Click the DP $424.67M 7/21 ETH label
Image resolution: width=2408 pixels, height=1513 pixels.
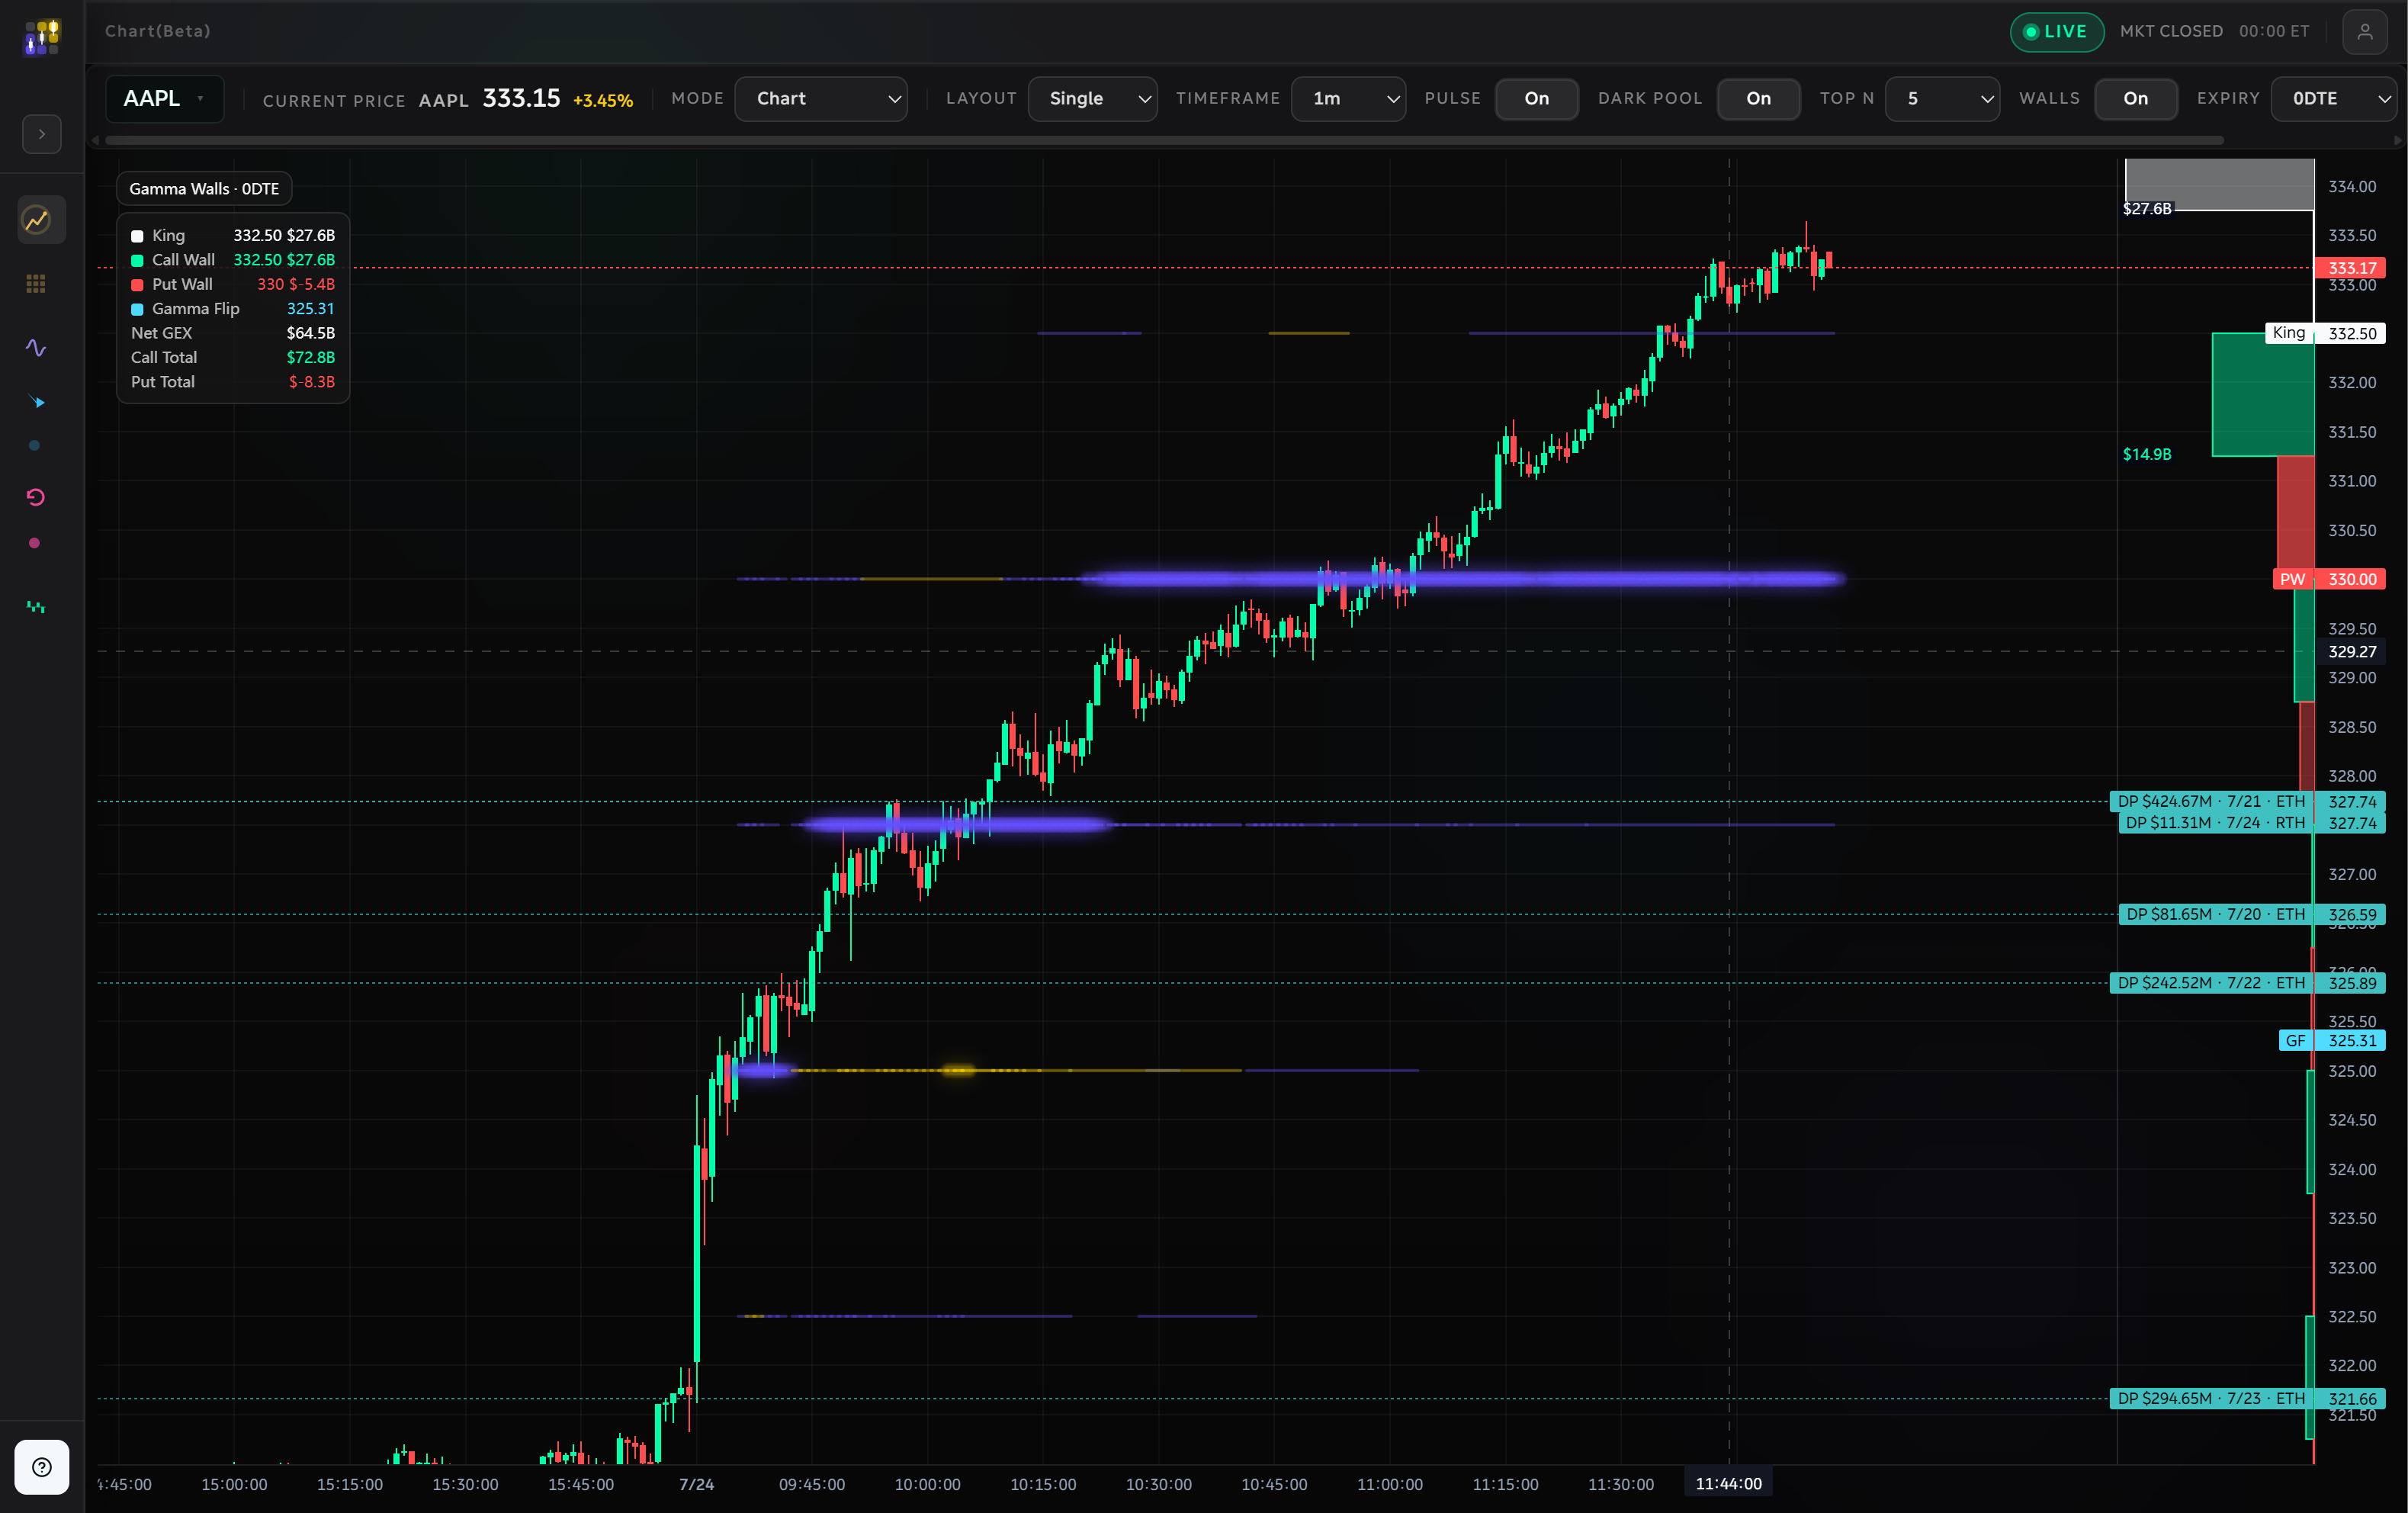[2247, 802]
